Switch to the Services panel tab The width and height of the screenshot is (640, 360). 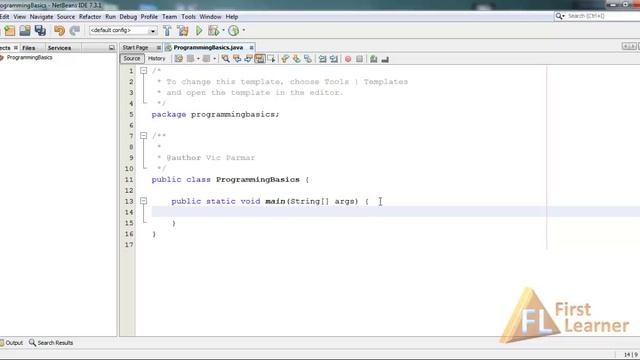click(59, 48)
